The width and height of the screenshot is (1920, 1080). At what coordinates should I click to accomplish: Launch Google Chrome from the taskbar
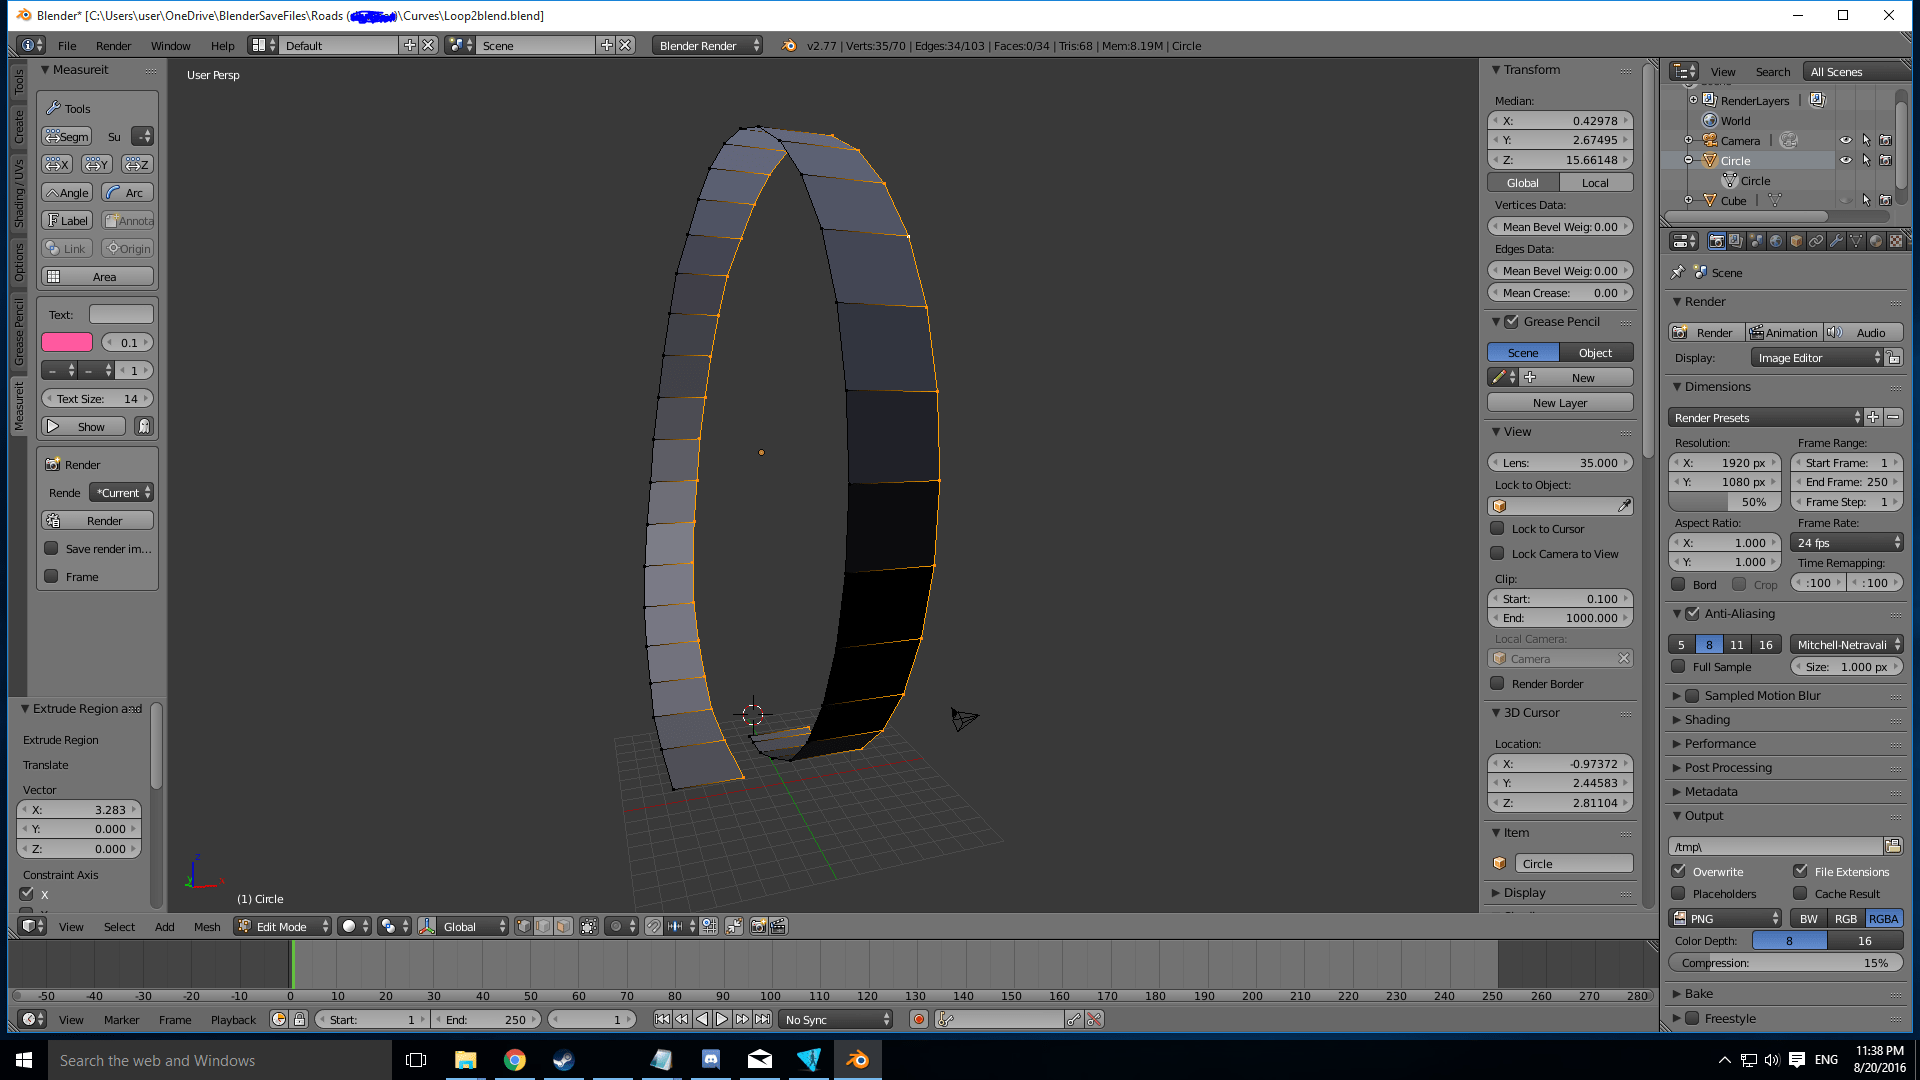pyautogui.click(x=515, y=1059)
